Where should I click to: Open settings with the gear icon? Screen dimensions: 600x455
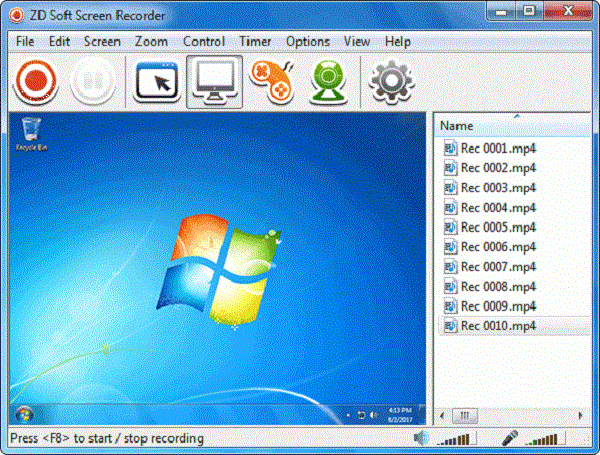(x=391, y=82)
